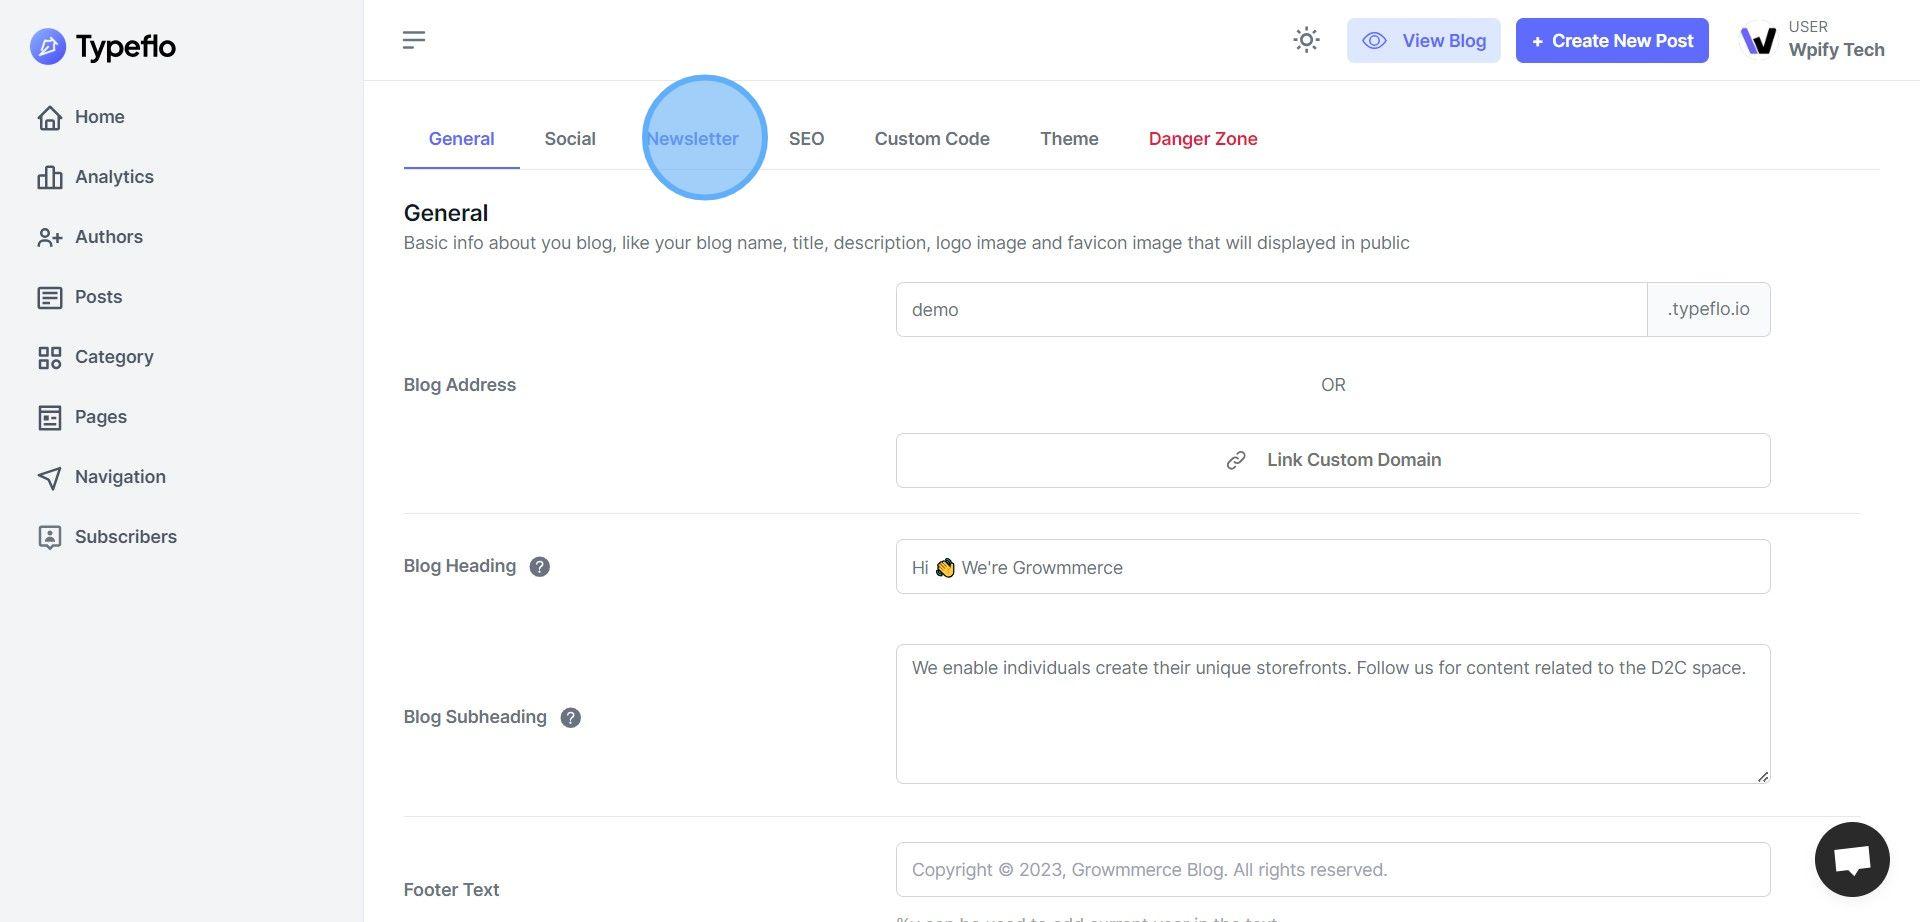Open Wpify Tech user profile menu

(1812, 40)
